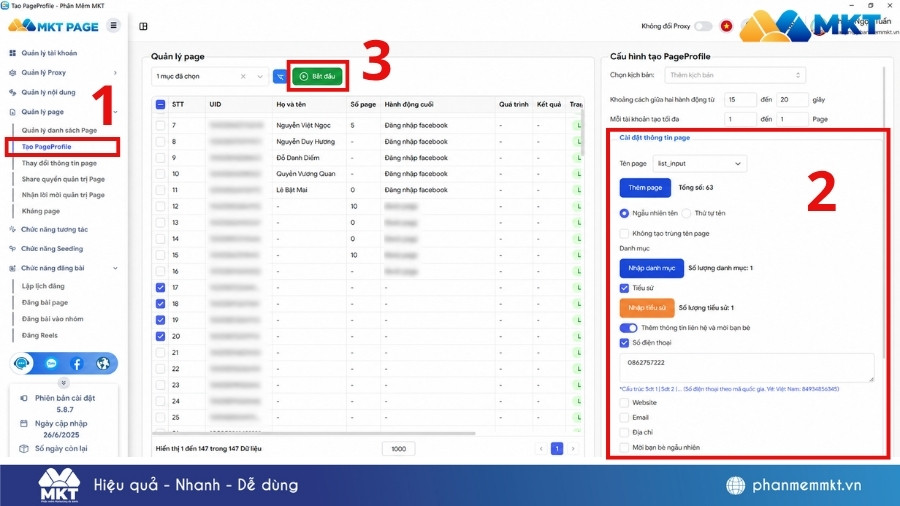Image resolution: width=900 pixels, height=506 pixels.
Task: Click the phone number text field 0862757222
Action: coord(747,368)
